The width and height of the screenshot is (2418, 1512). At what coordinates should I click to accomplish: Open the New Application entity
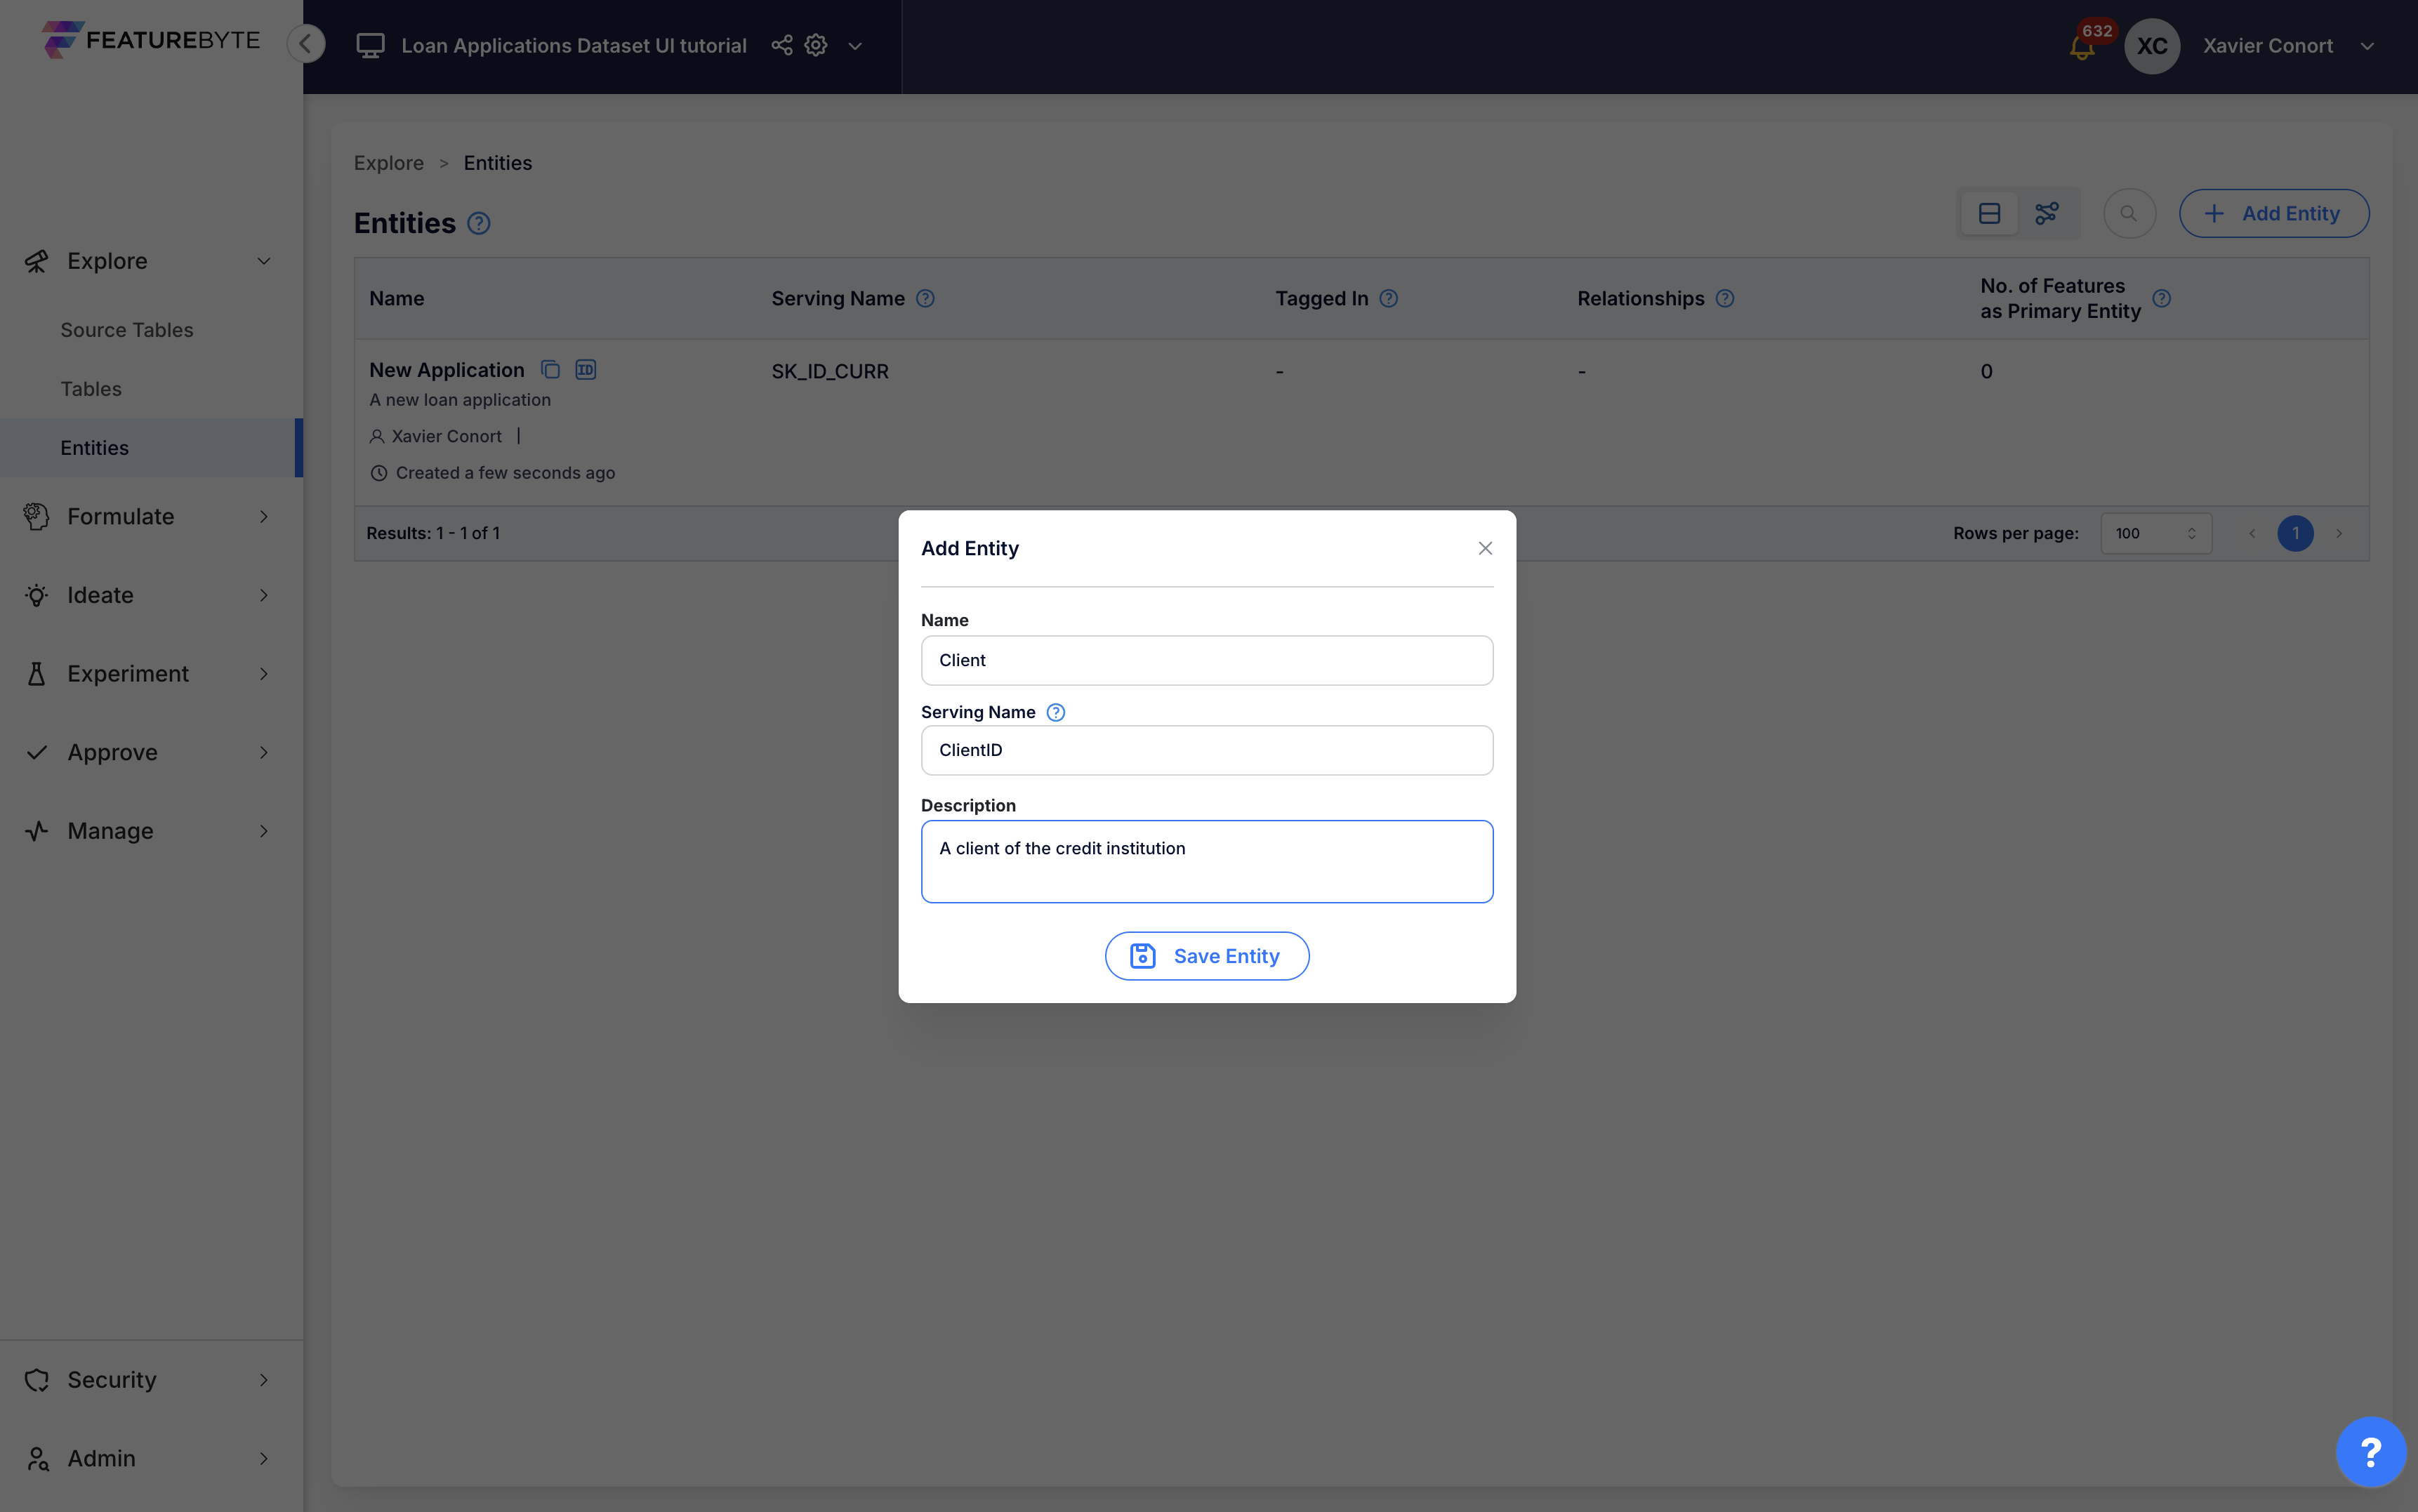pos(447,370)
